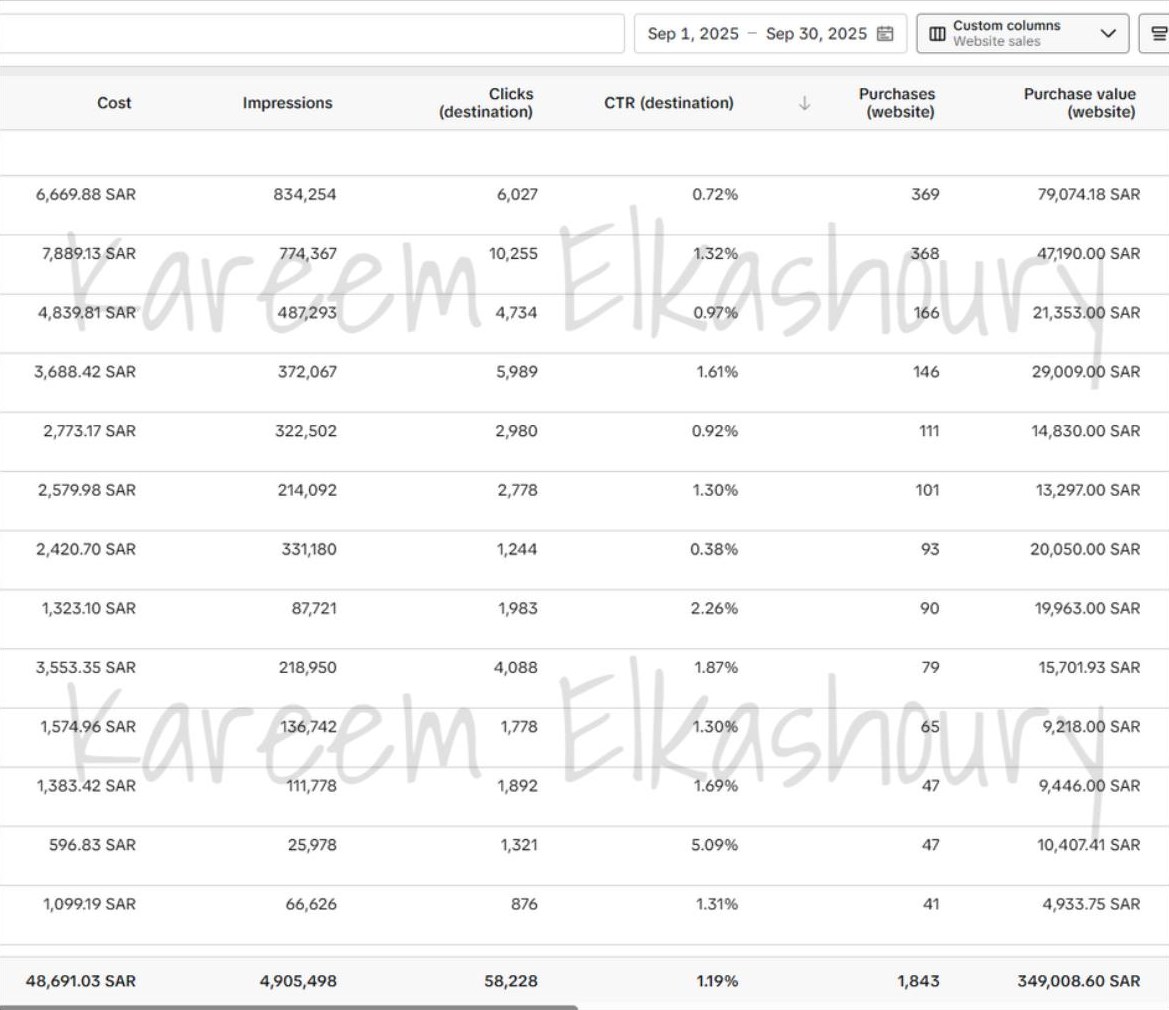Click the 1.61% CTR value
The width and height of the screenshot is (1169, 1010).
click(x=717, y=372)
